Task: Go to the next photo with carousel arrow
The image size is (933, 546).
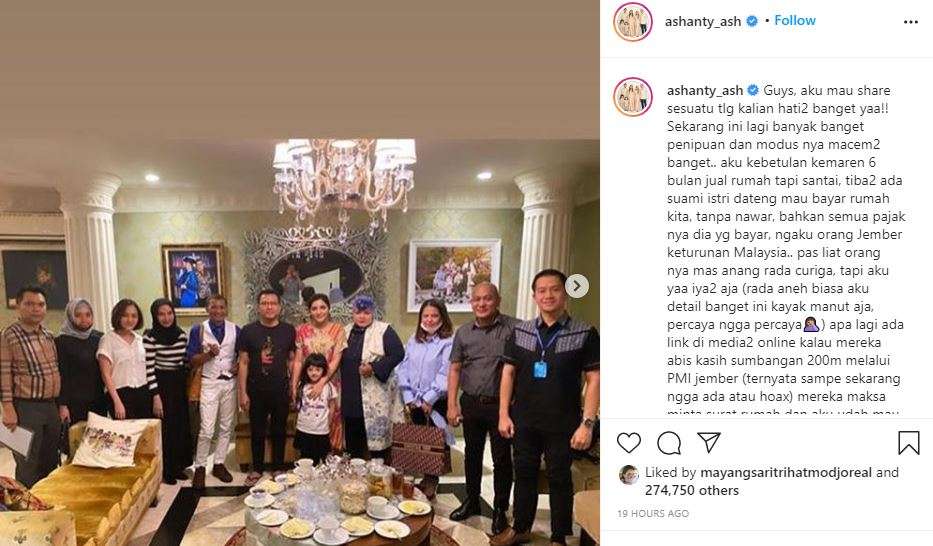Action: (x=576, y=286)
